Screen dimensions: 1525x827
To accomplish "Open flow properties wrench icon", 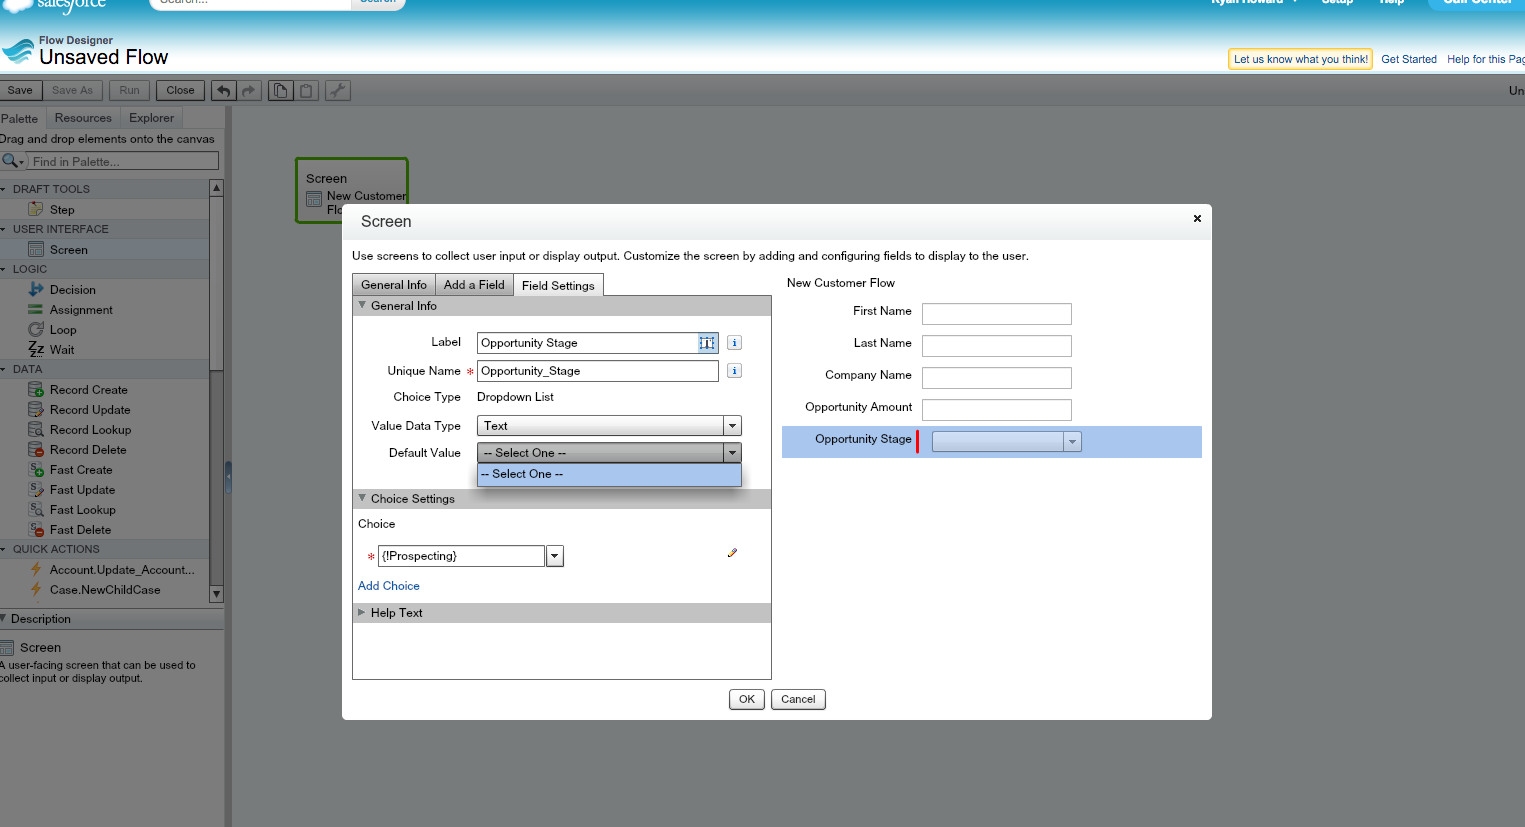I will pos(338,91).
